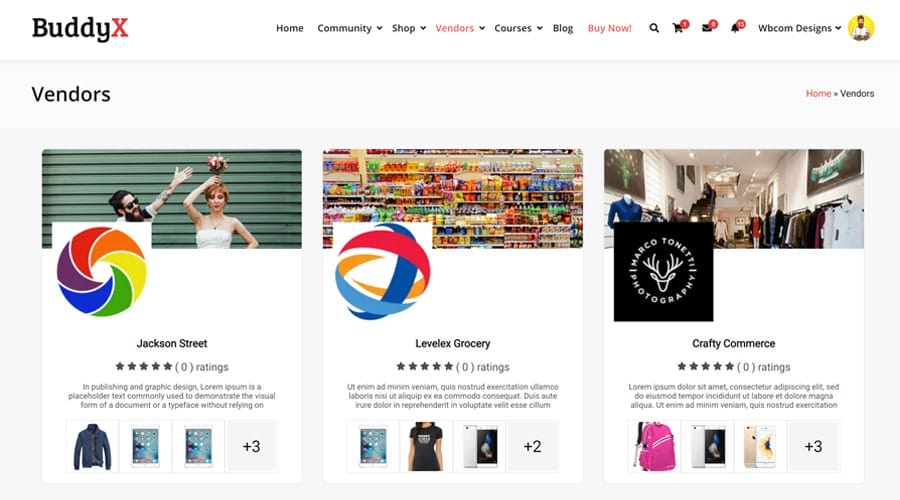This screenshot has width=900, height=500.
Task: Click the Levelex Grocery store logo
Action: (x=382, y=271)
